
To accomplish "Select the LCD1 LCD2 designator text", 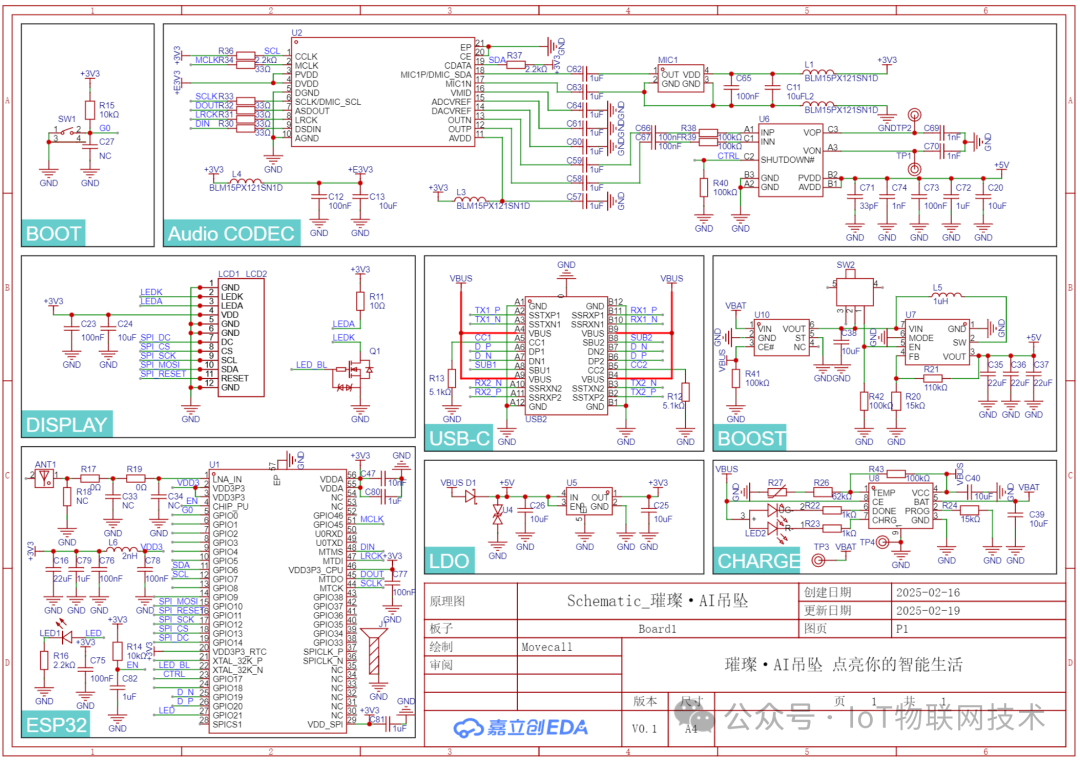I will pyautogui.click(x=242, y=274).
